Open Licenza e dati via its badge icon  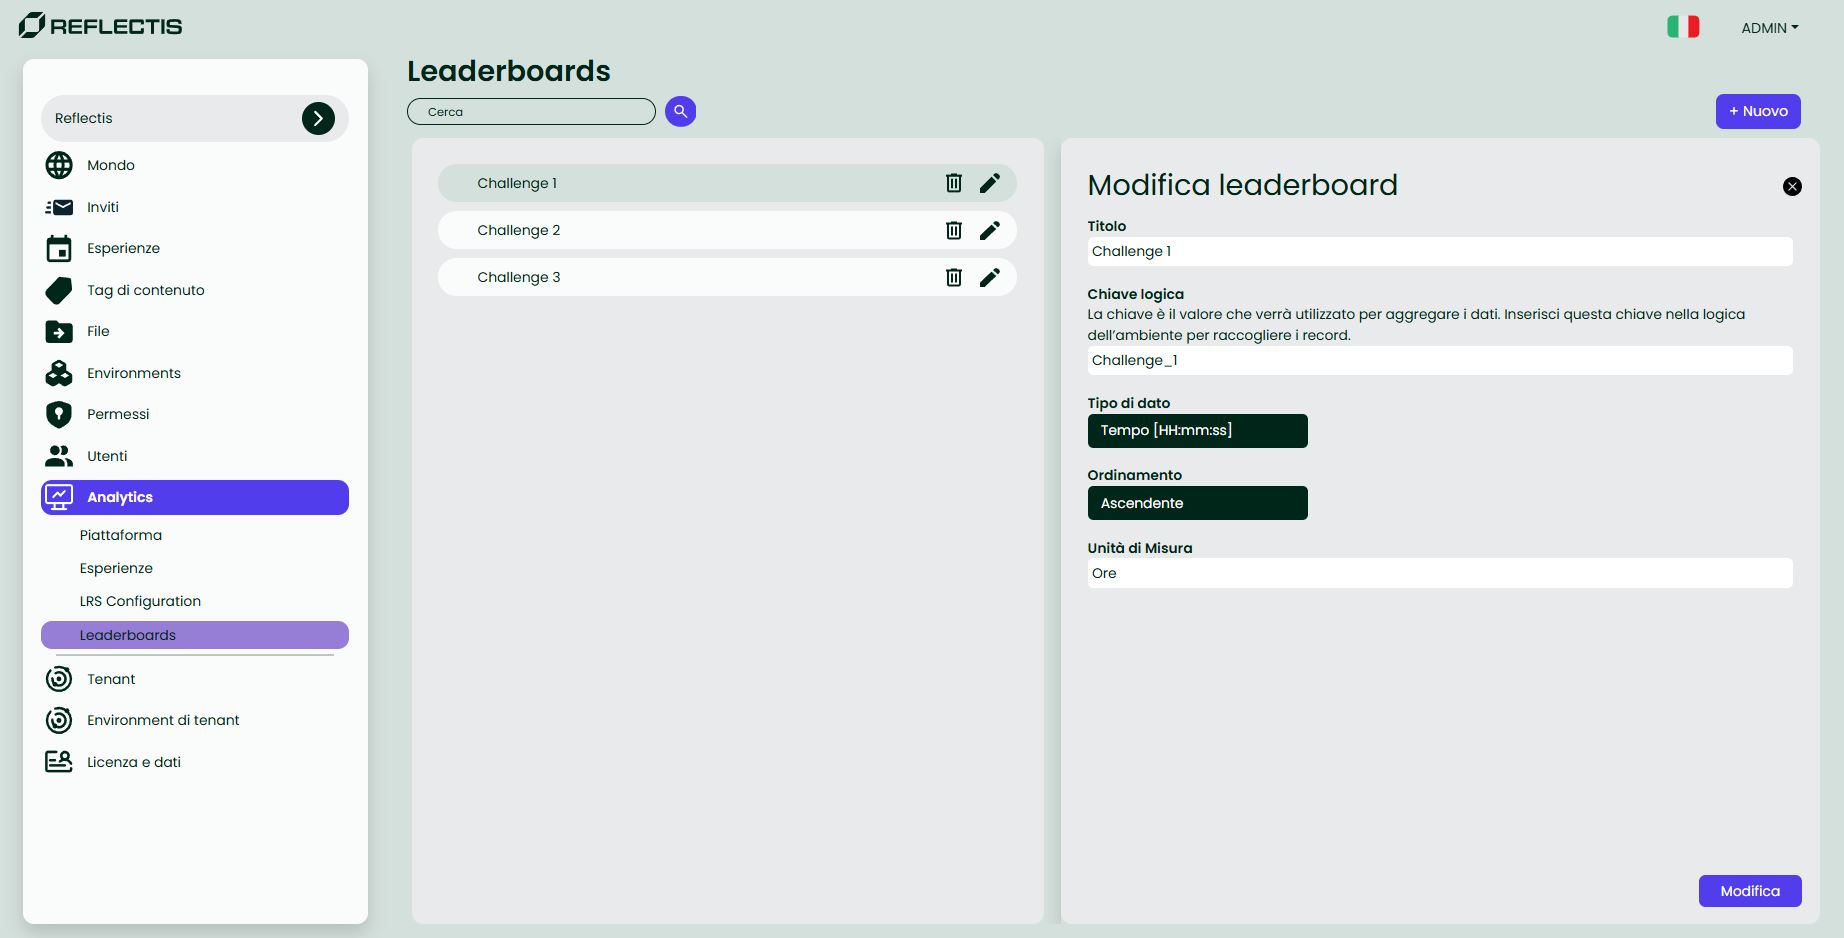tap(59, 761)
